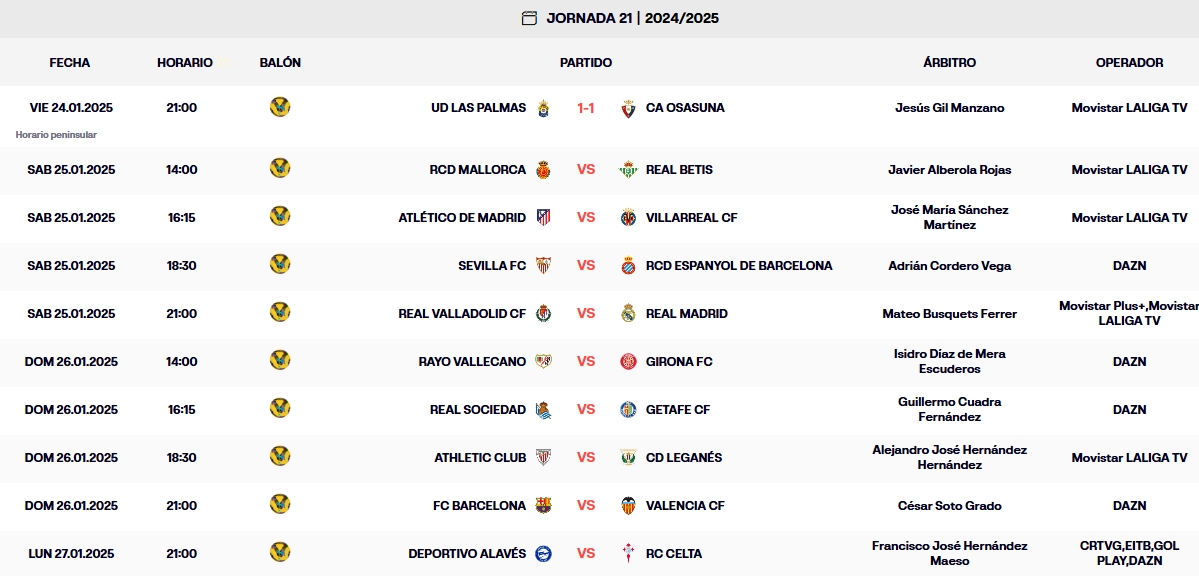Click the ÁRBITRO column header
Image resolution: width=1199 pixels, height=576 pixels.
[949, 63]
